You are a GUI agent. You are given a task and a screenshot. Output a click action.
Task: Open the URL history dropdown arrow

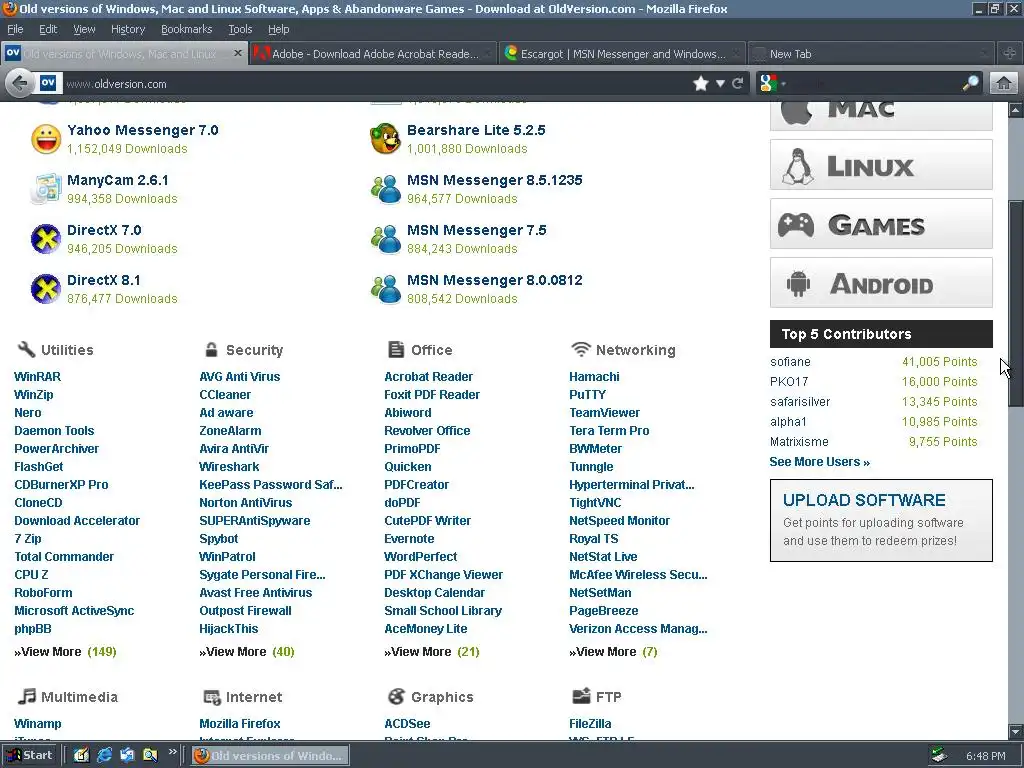(720, 84)
